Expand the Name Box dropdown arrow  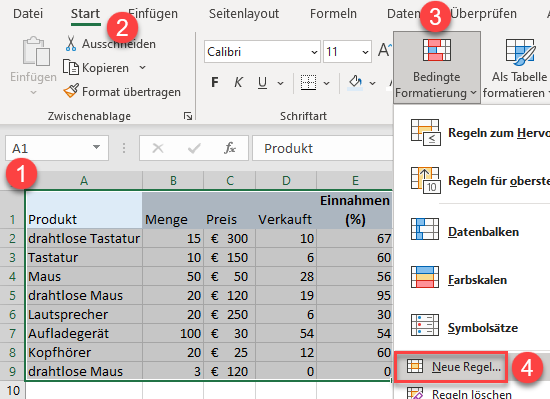[96, 148]
